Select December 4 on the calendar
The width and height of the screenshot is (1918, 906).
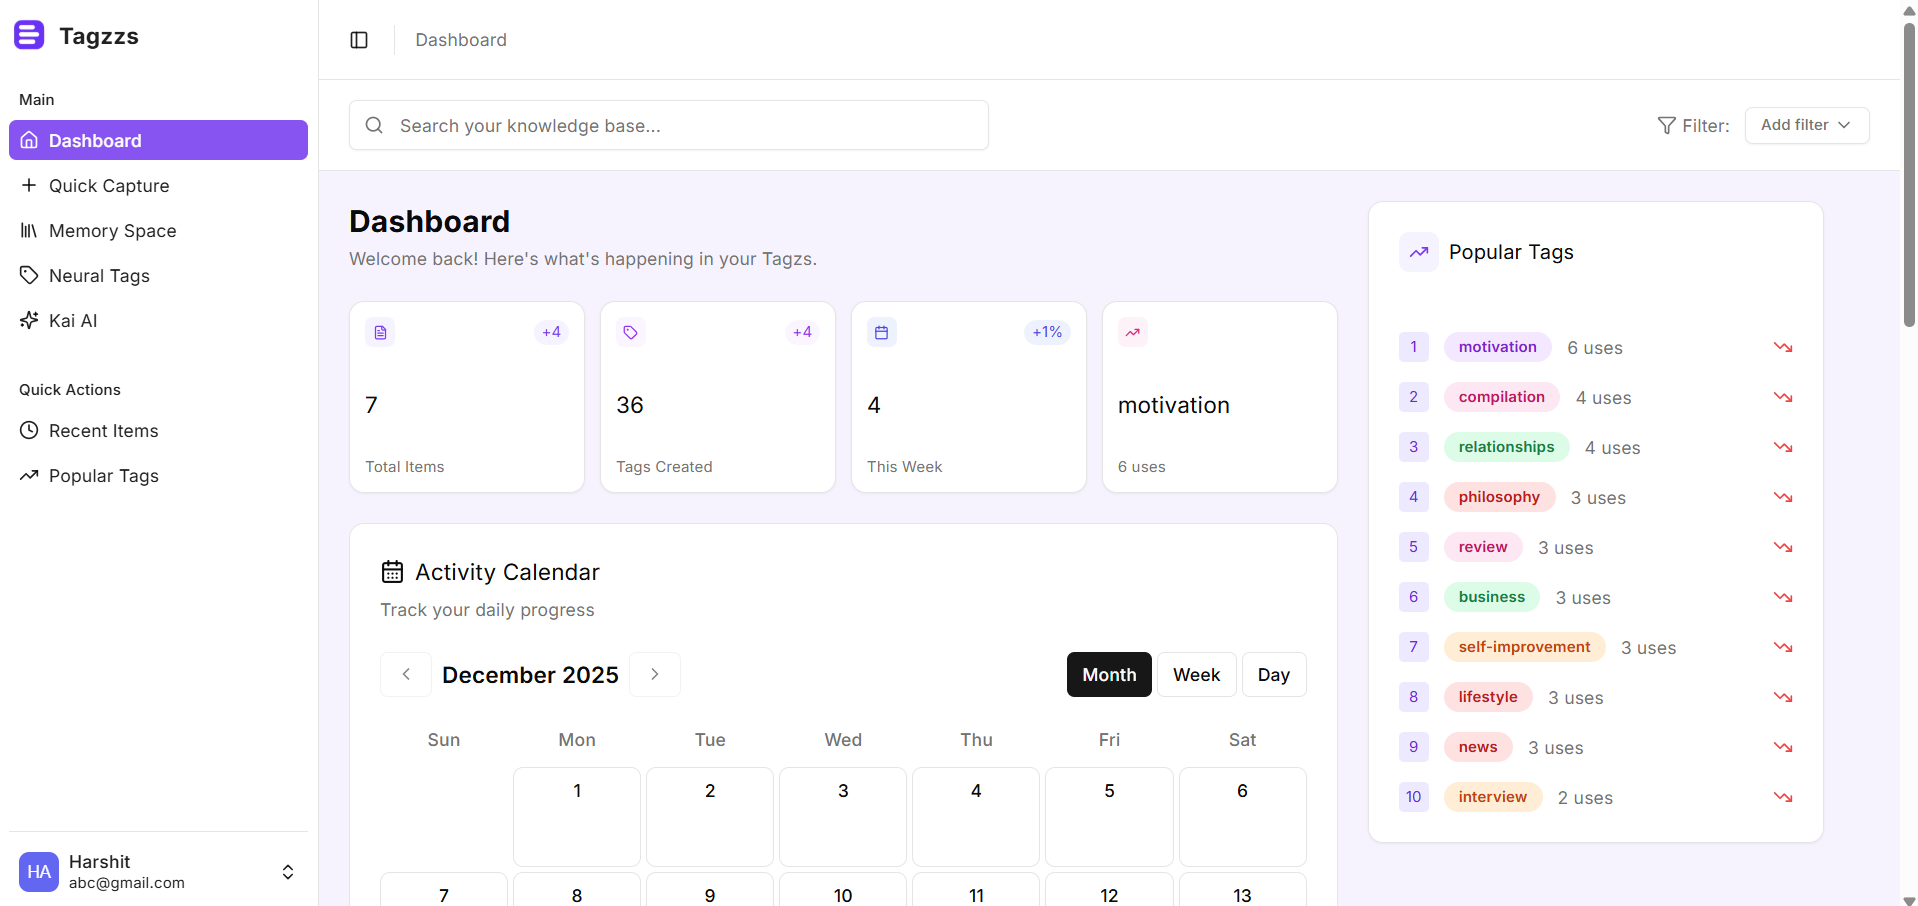pyautogui.click(x=976, y=816)
